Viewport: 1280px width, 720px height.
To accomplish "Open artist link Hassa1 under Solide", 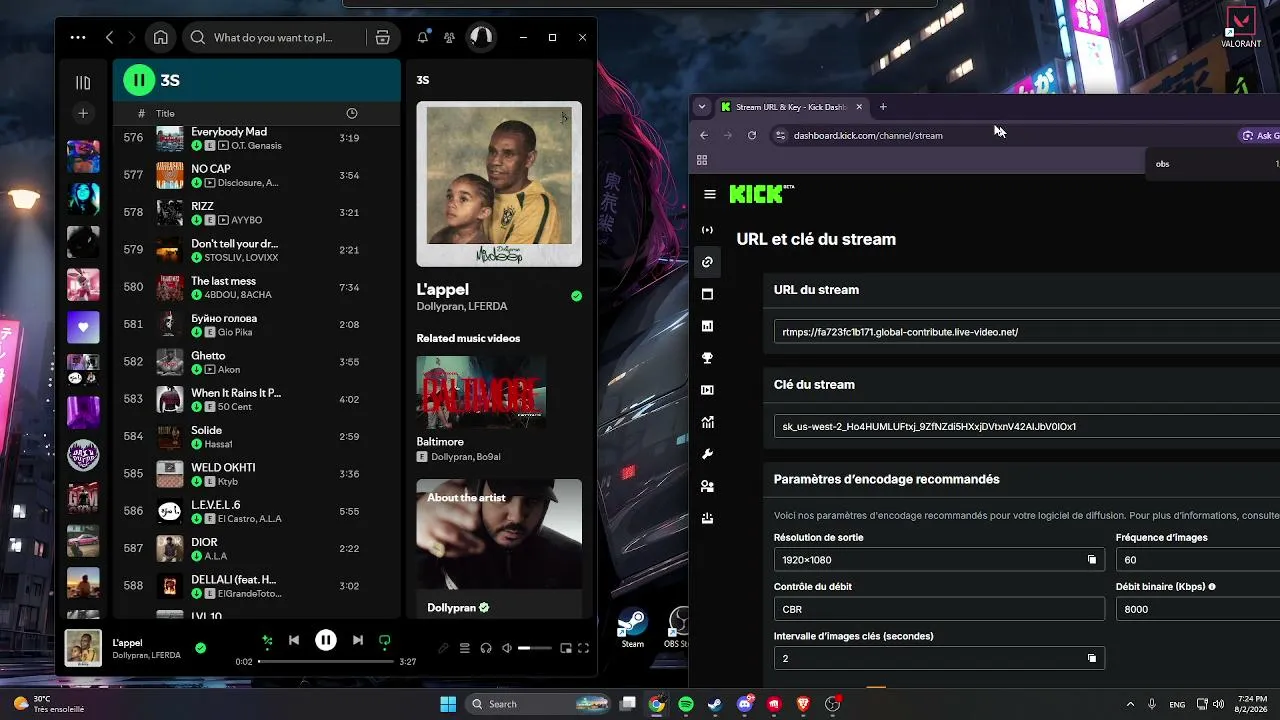I will (219, 444).
